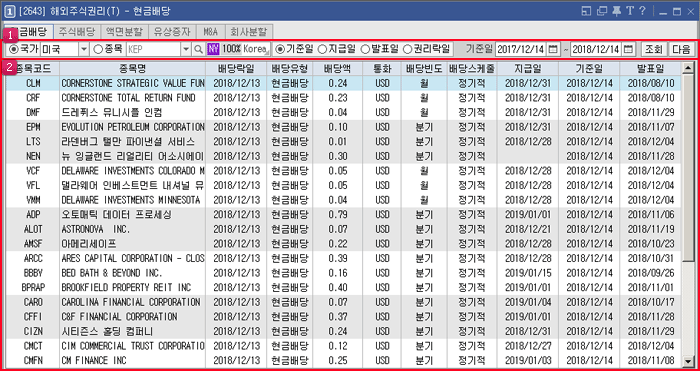Click BED BATH & BEYOND INC. name cell

[133, 273]
